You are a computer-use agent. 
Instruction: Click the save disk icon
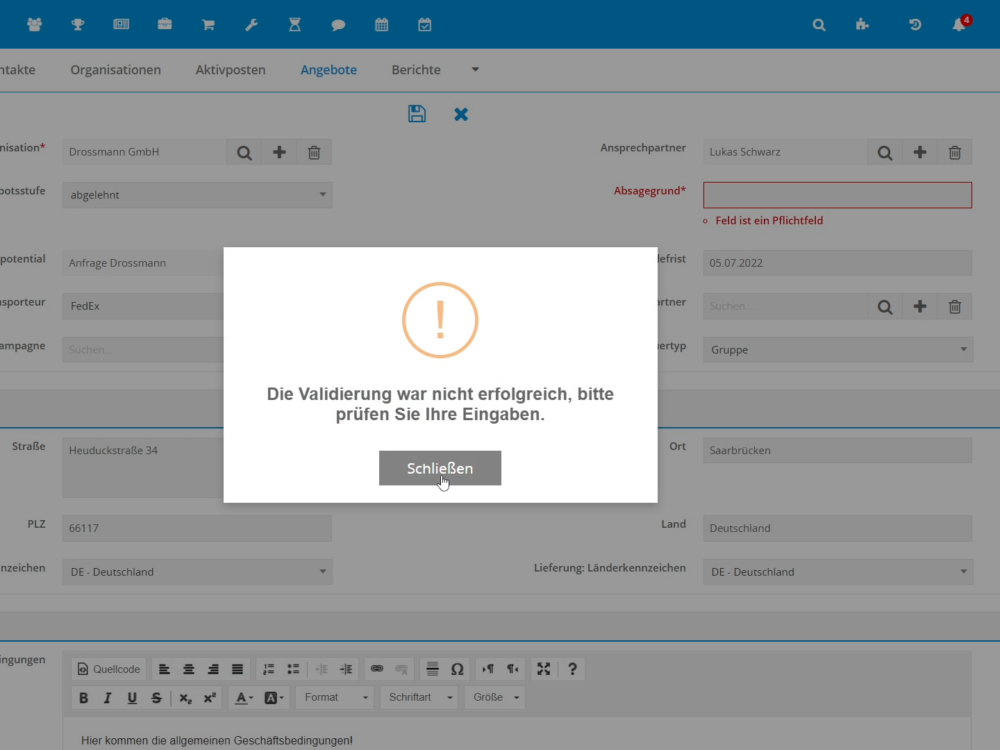(417, 114)
